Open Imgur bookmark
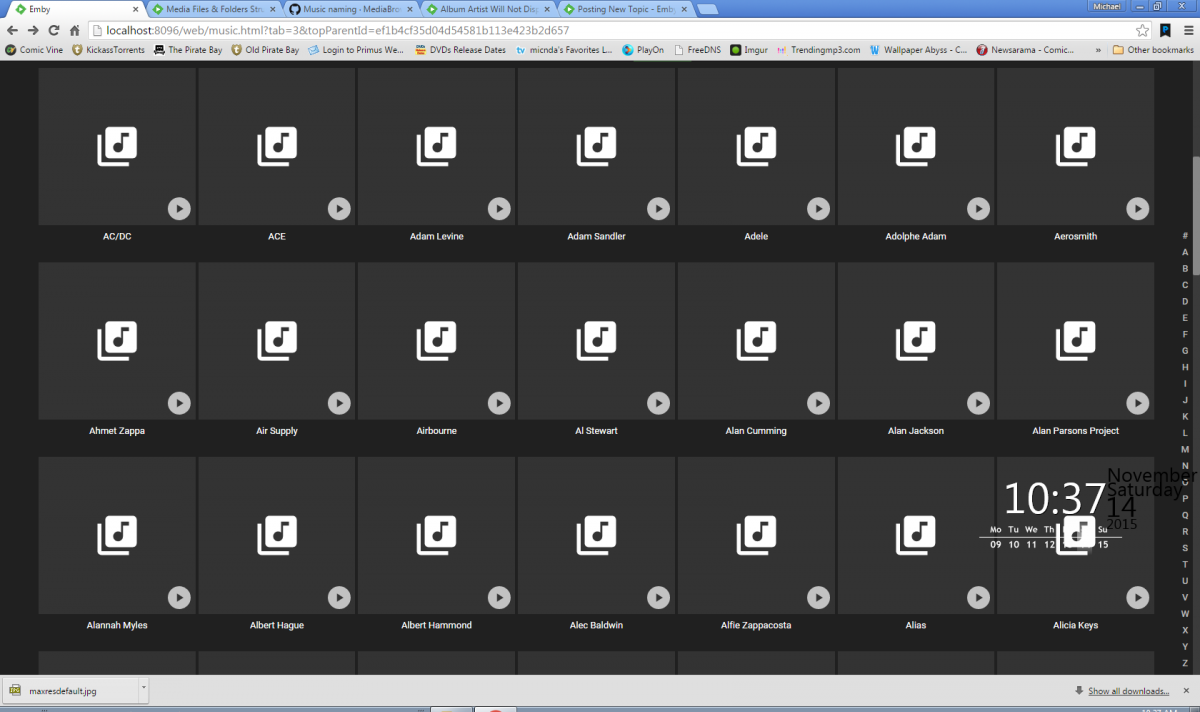This screenshot has width=1200, height=712. click(749, 49)
